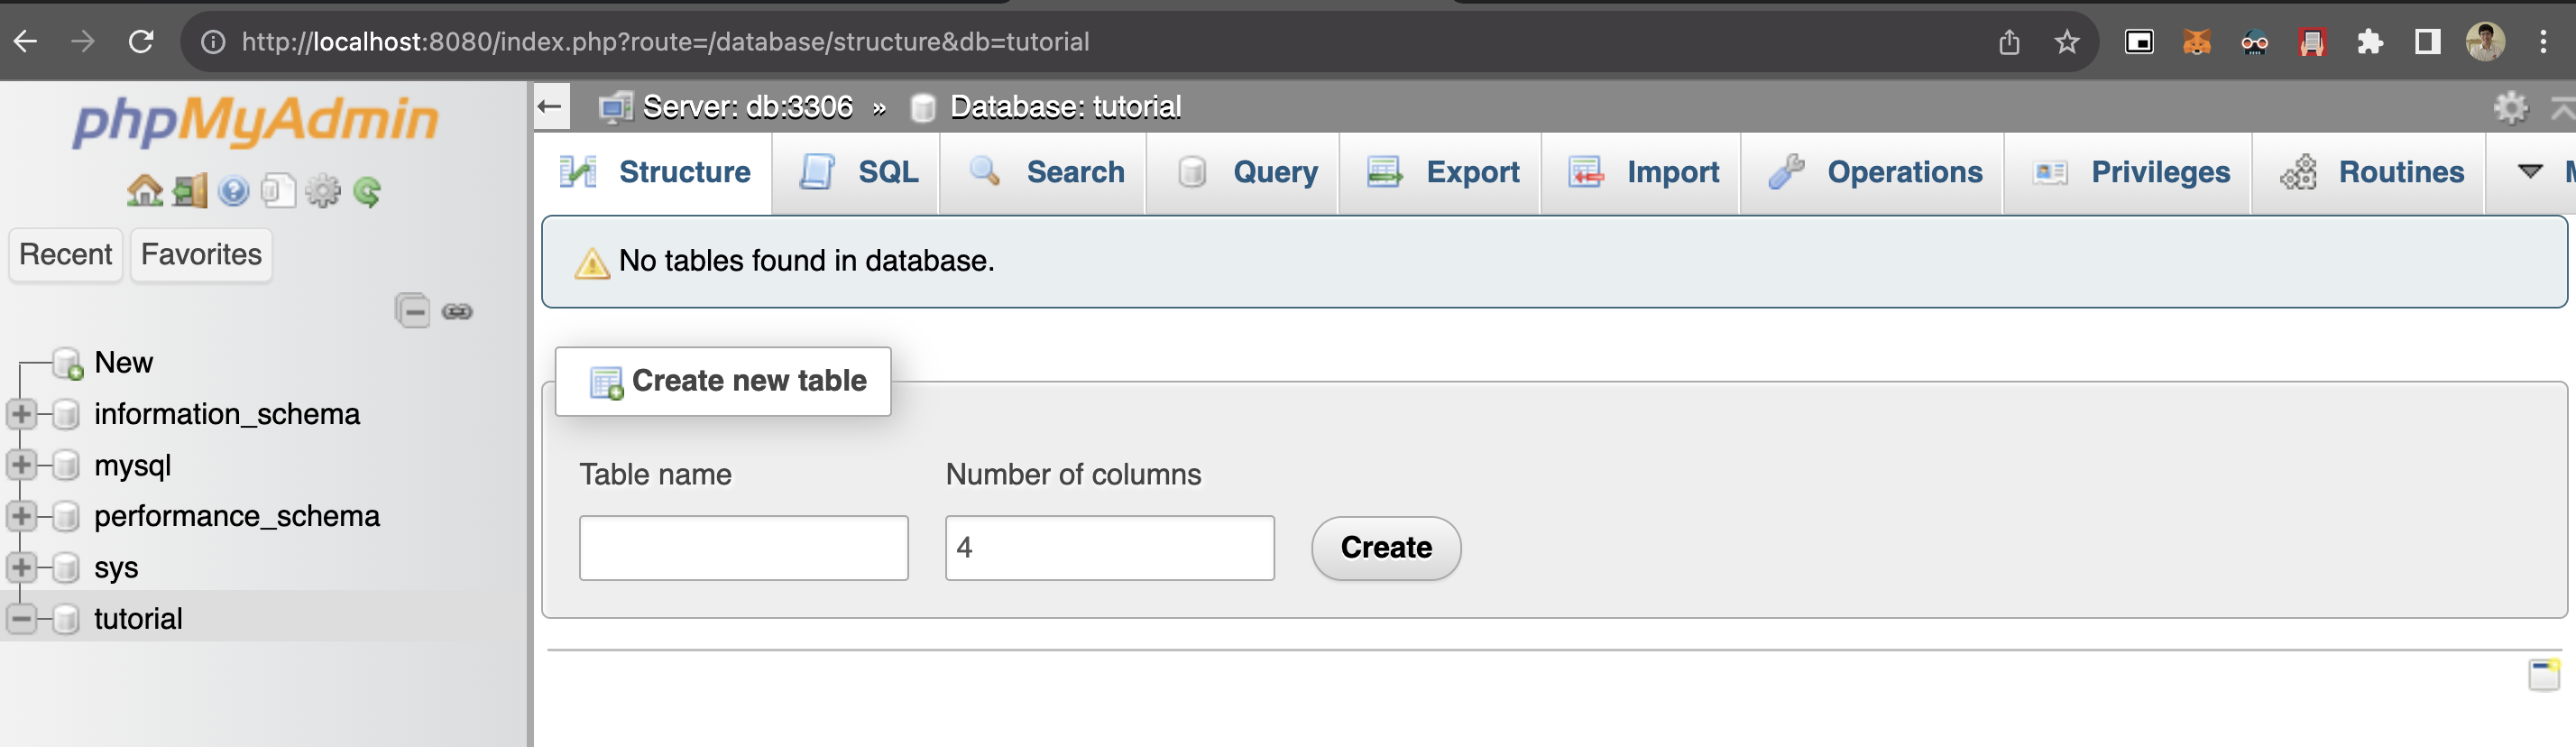Viewport: 2576px width, 747px height.
Task: Open navigation panel settings gear icon
Action: coord(322,191)
